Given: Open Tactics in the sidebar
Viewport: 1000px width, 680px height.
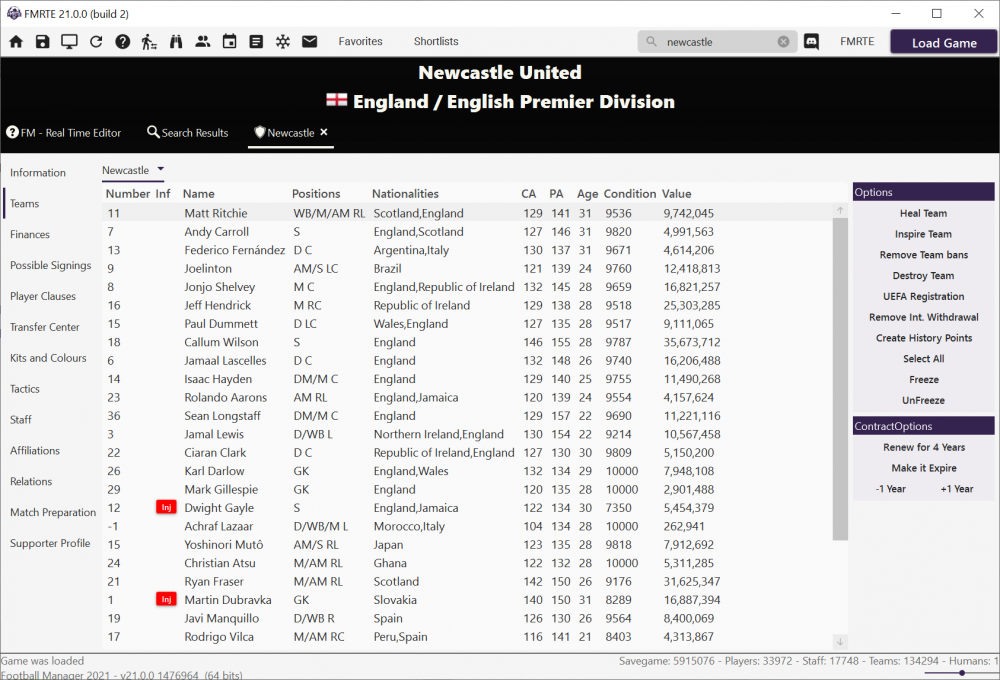Looking at the screenshot, I should 24,389.
